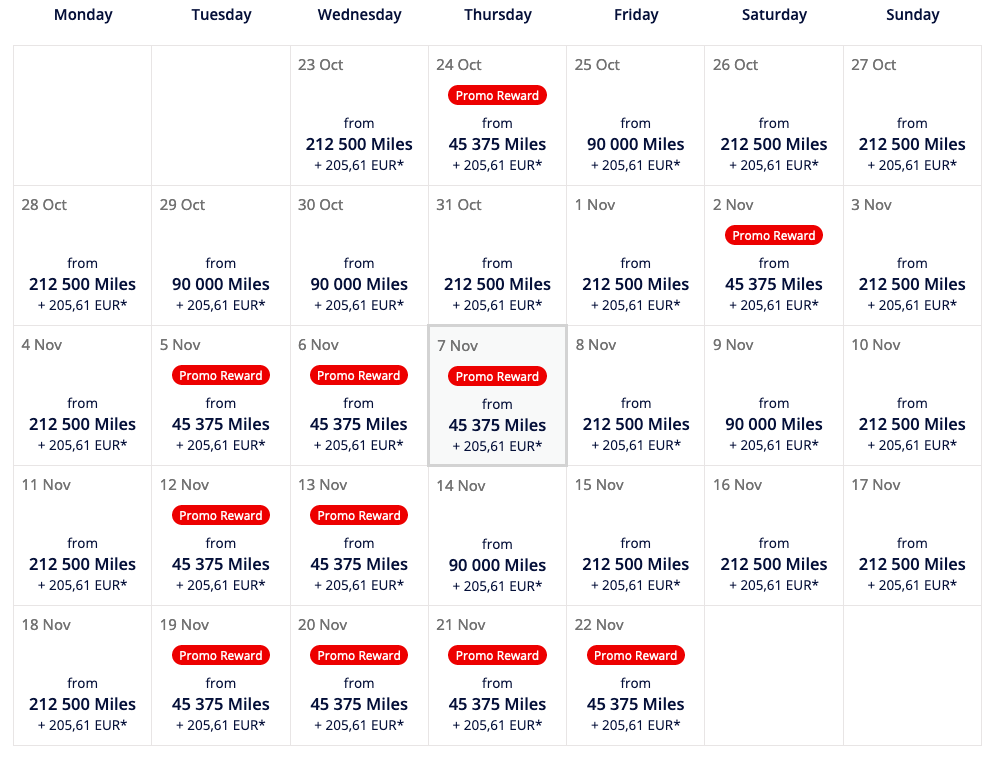Click the Promo Reward badge on 2 Nov
The image size is (1001, 759).
coord(774,236)
